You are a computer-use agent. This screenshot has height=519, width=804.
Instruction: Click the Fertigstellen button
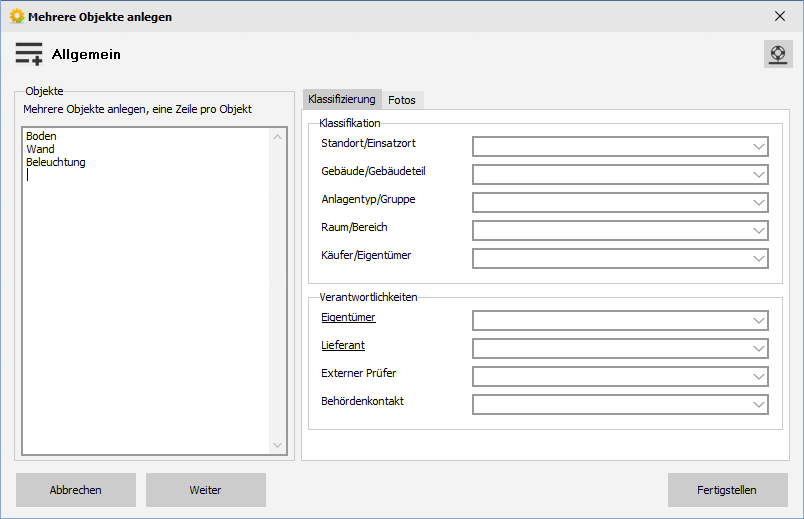coord(727,490)
